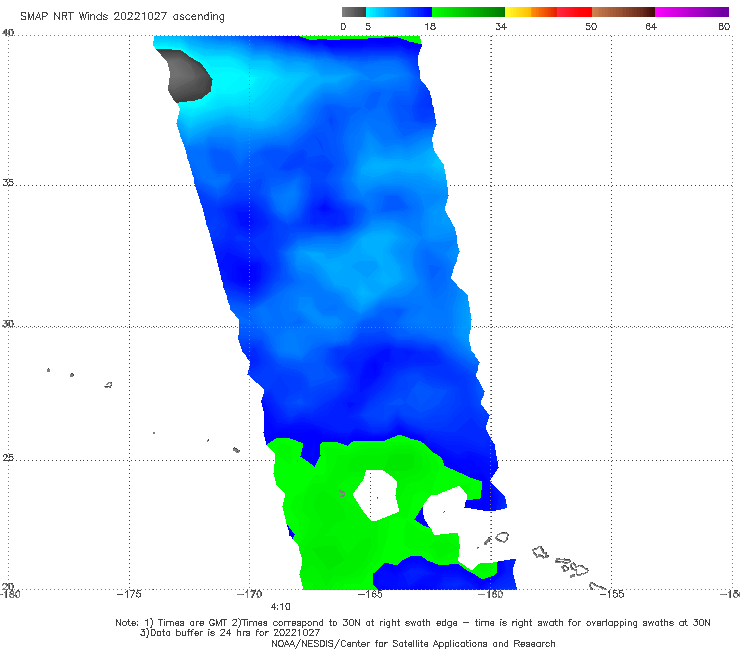The width and height of the screenshot is (740, 650).
Task: Click the note line starting "Note: 1) Times are GMT"
Action: point(413,623)
